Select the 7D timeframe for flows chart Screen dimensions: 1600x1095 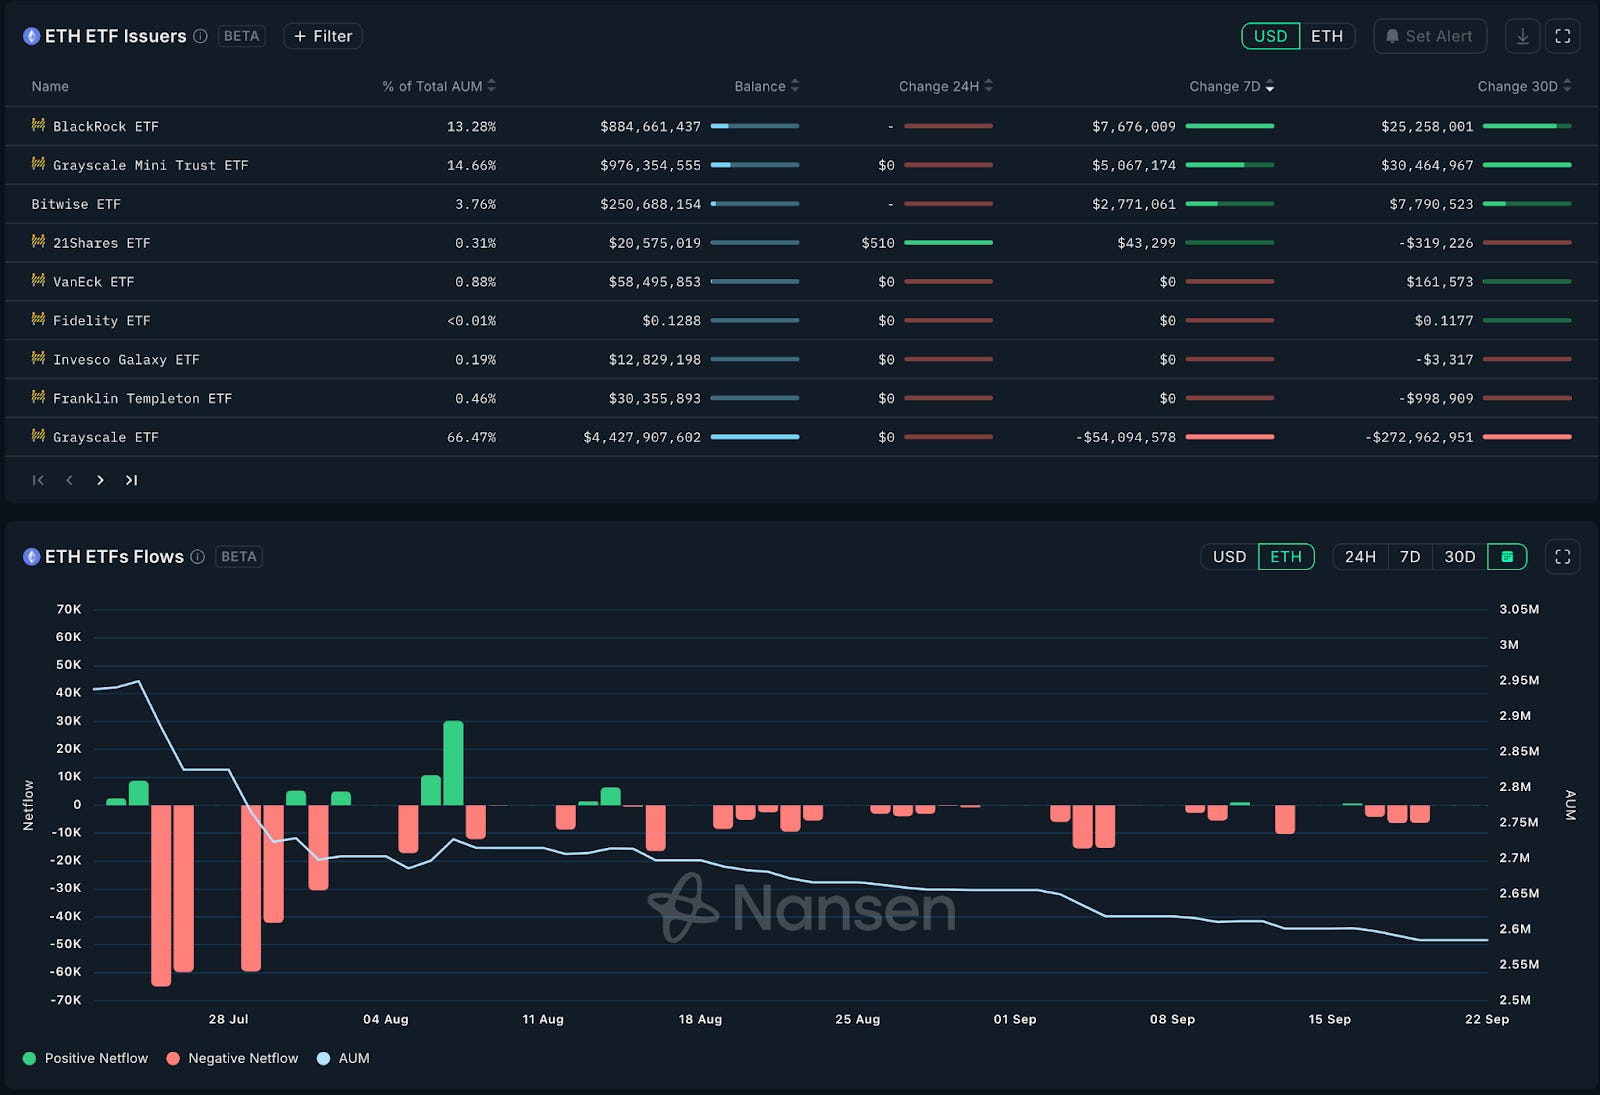coord(1410,557)
